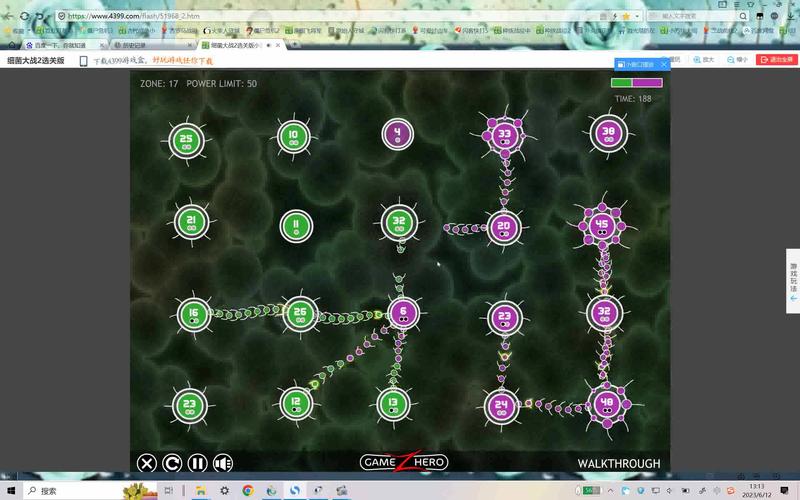
Task: Select the purple cell numbered 6
Action: [x=402, y=313]
